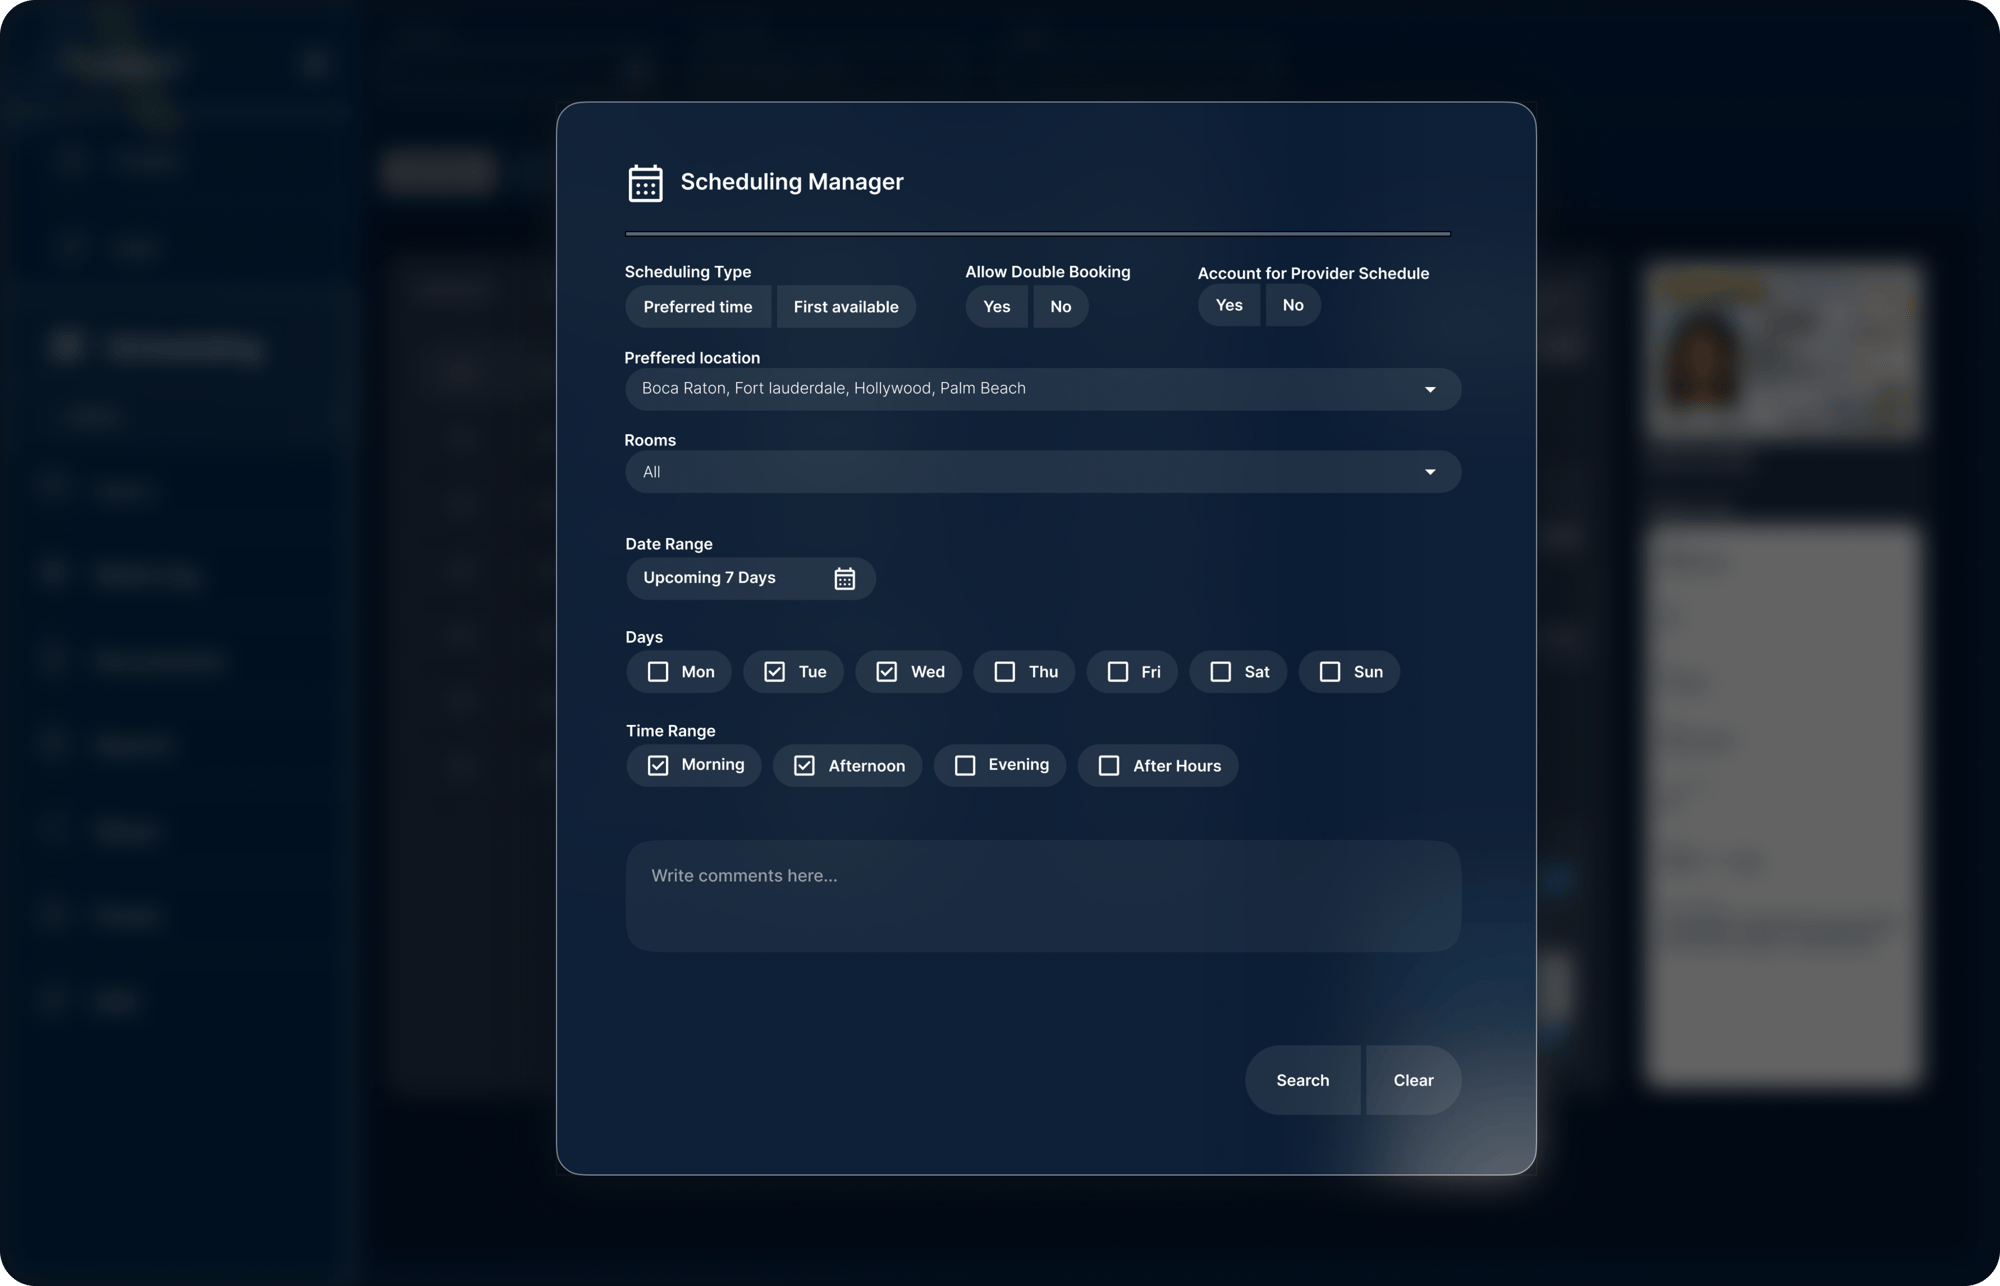Choose First available scheduling type

click(845, 307)
